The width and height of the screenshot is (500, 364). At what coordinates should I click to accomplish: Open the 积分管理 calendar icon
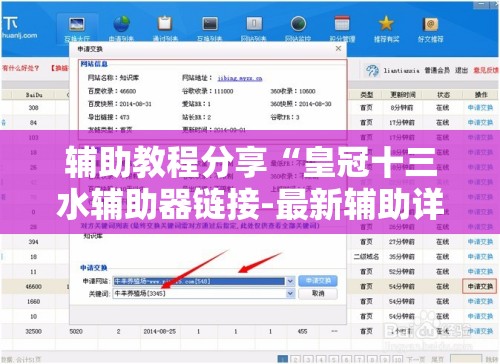[x=342, y=24]
